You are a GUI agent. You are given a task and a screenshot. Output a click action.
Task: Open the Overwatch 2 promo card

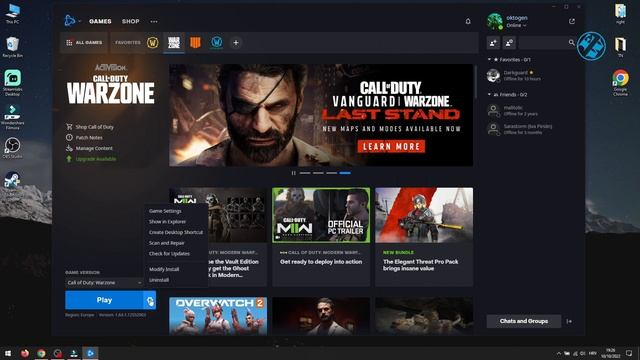coord(218,316)
